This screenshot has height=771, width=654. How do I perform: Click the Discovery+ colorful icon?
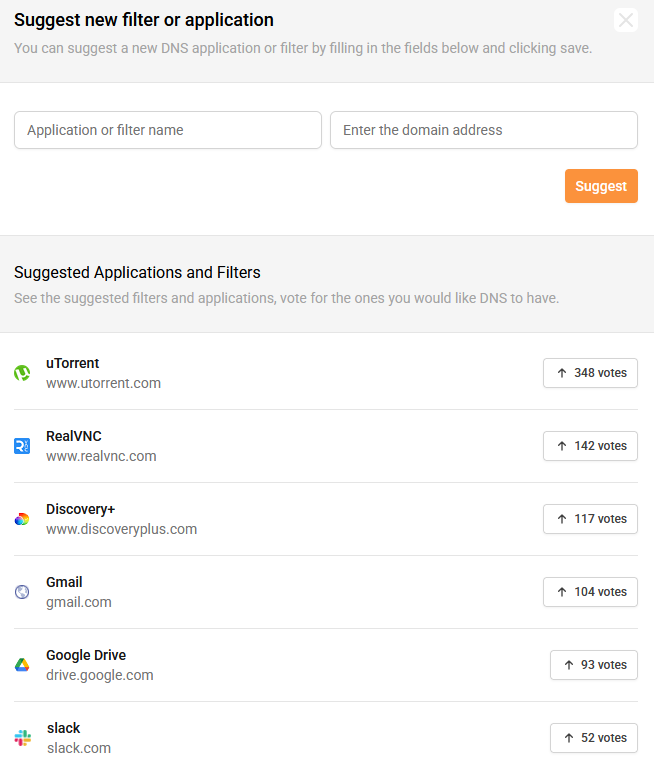click(x=22, y=519)
